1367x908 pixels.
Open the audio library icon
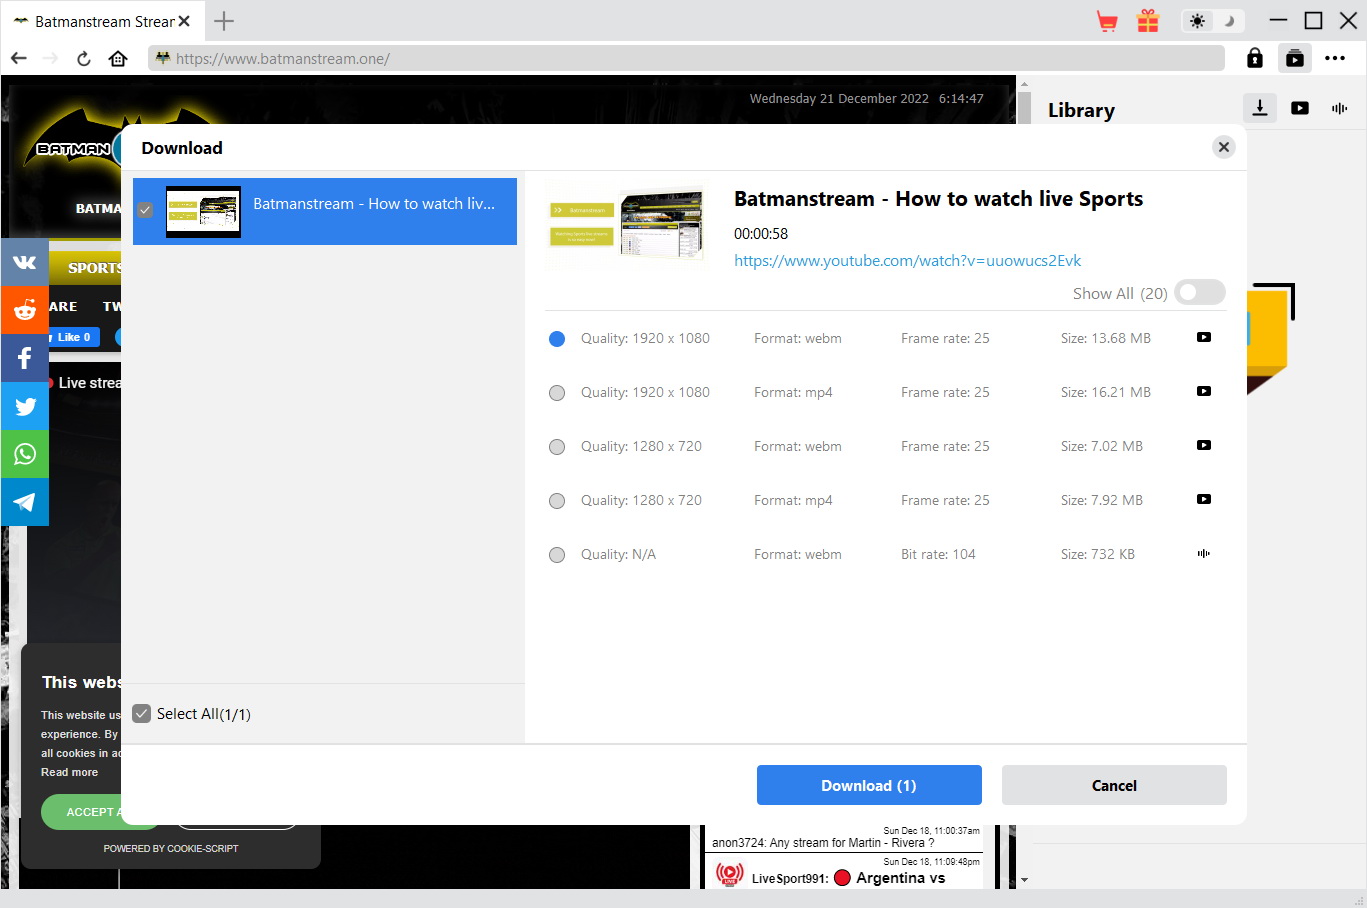pyautogui.click(x=1339, y=108)
